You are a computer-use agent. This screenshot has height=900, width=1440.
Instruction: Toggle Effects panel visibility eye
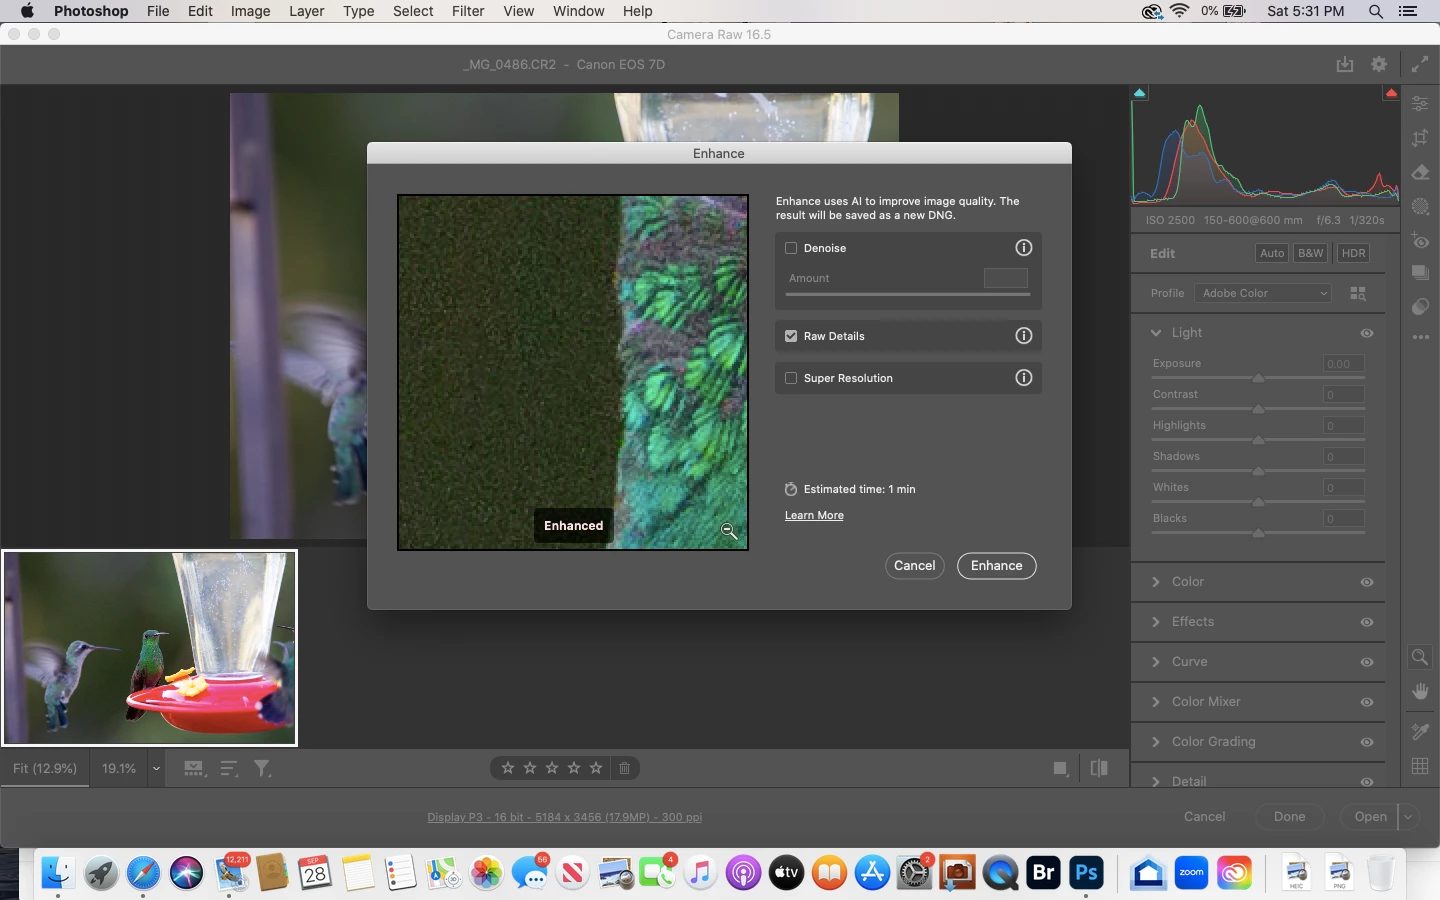(1367, 622)
